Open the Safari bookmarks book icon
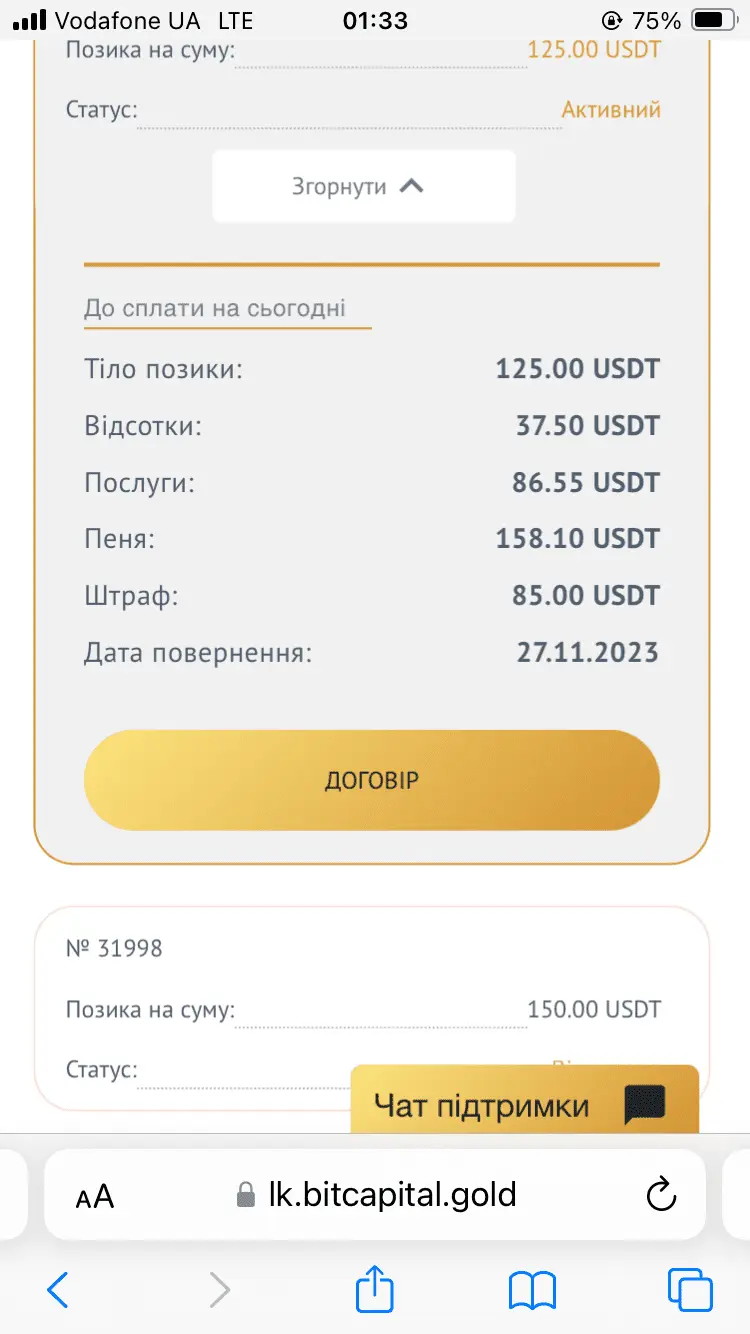Viewport: 750px width, 1334px height. point(532,1291)
